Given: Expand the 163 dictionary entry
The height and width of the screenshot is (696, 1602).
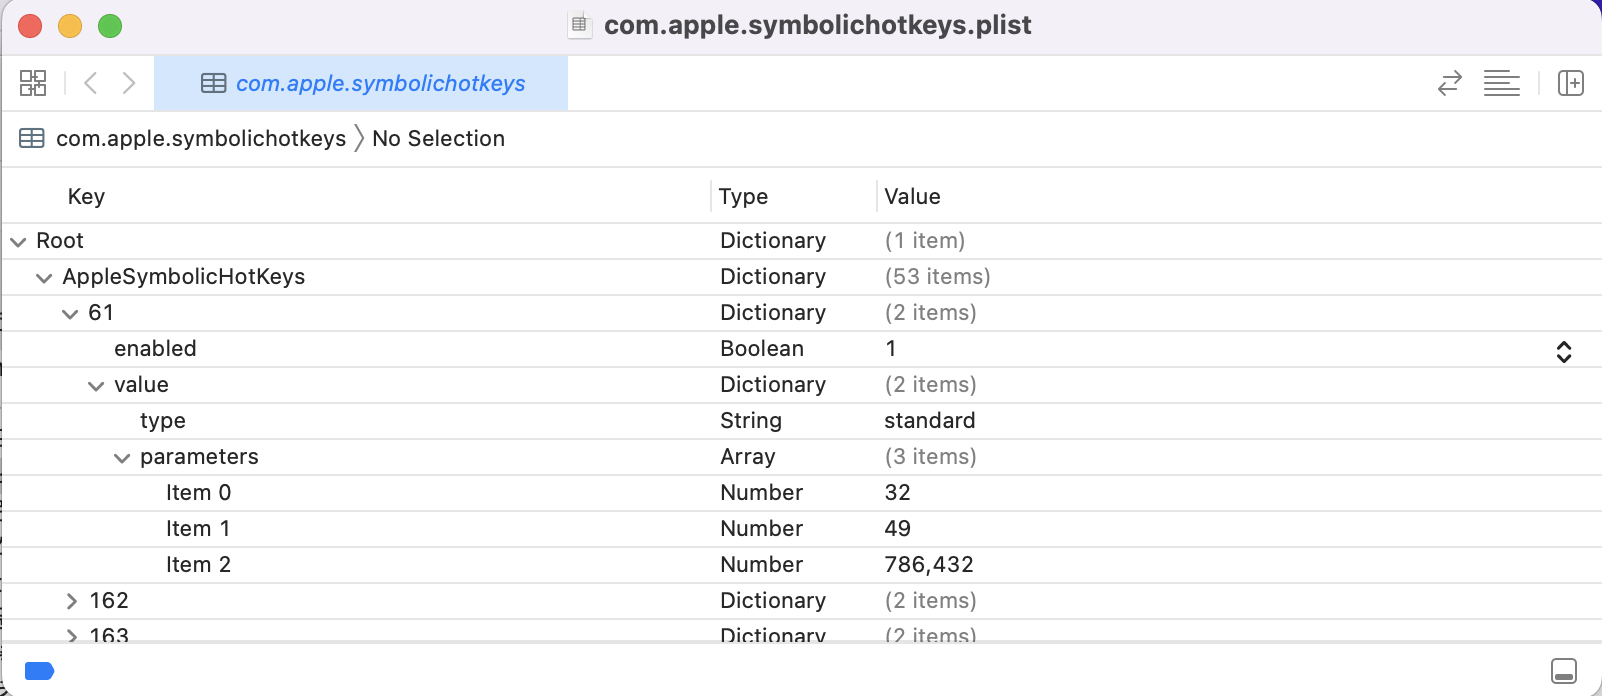Looking at the screenshot, I should [x=71, y=635].
